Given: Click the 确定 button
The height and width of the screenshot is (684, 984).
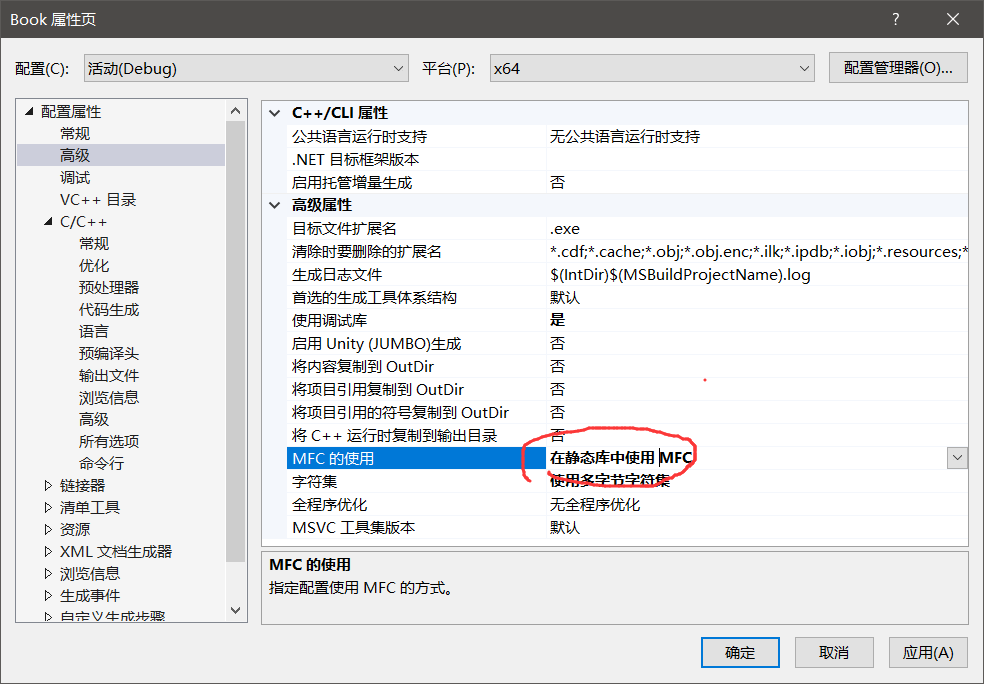Looking at the screenshot, I should pyautogui.click(x=739, y=652).
